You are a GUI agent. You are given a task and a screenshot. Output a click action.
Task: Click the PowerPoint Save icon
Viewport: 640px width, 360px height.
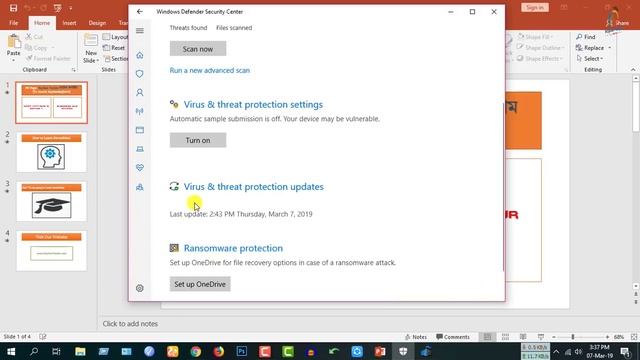[x=13, y=8]
